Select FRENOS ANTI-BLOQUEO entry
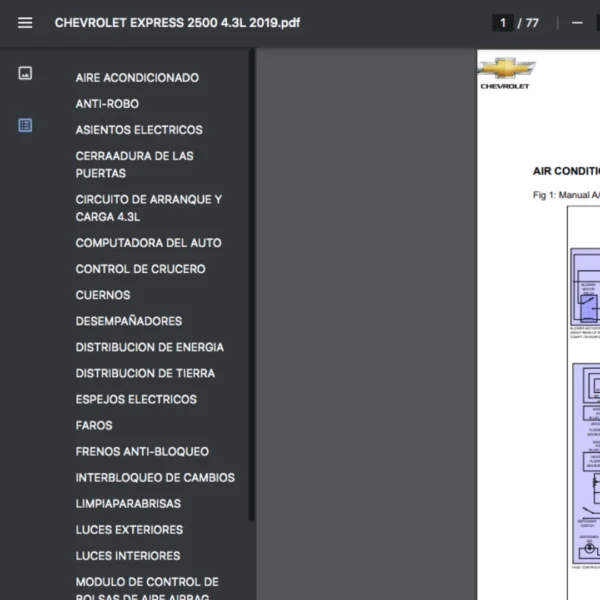This screenshot has height=600, width=600. click(142, 451)
